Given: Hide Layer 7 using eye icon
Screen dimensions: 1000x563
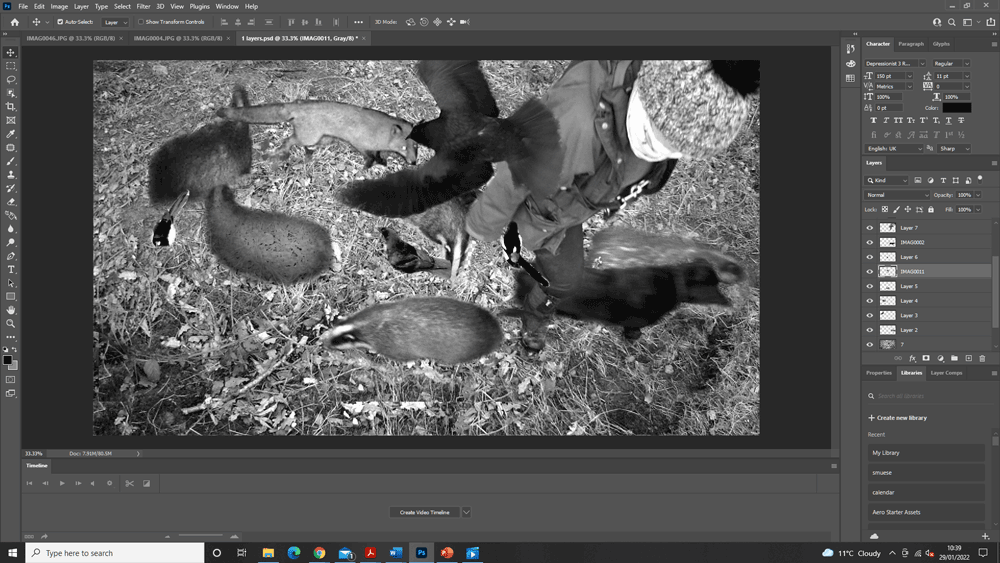Looking at the screenshot, I should click(x=869, y=228).
